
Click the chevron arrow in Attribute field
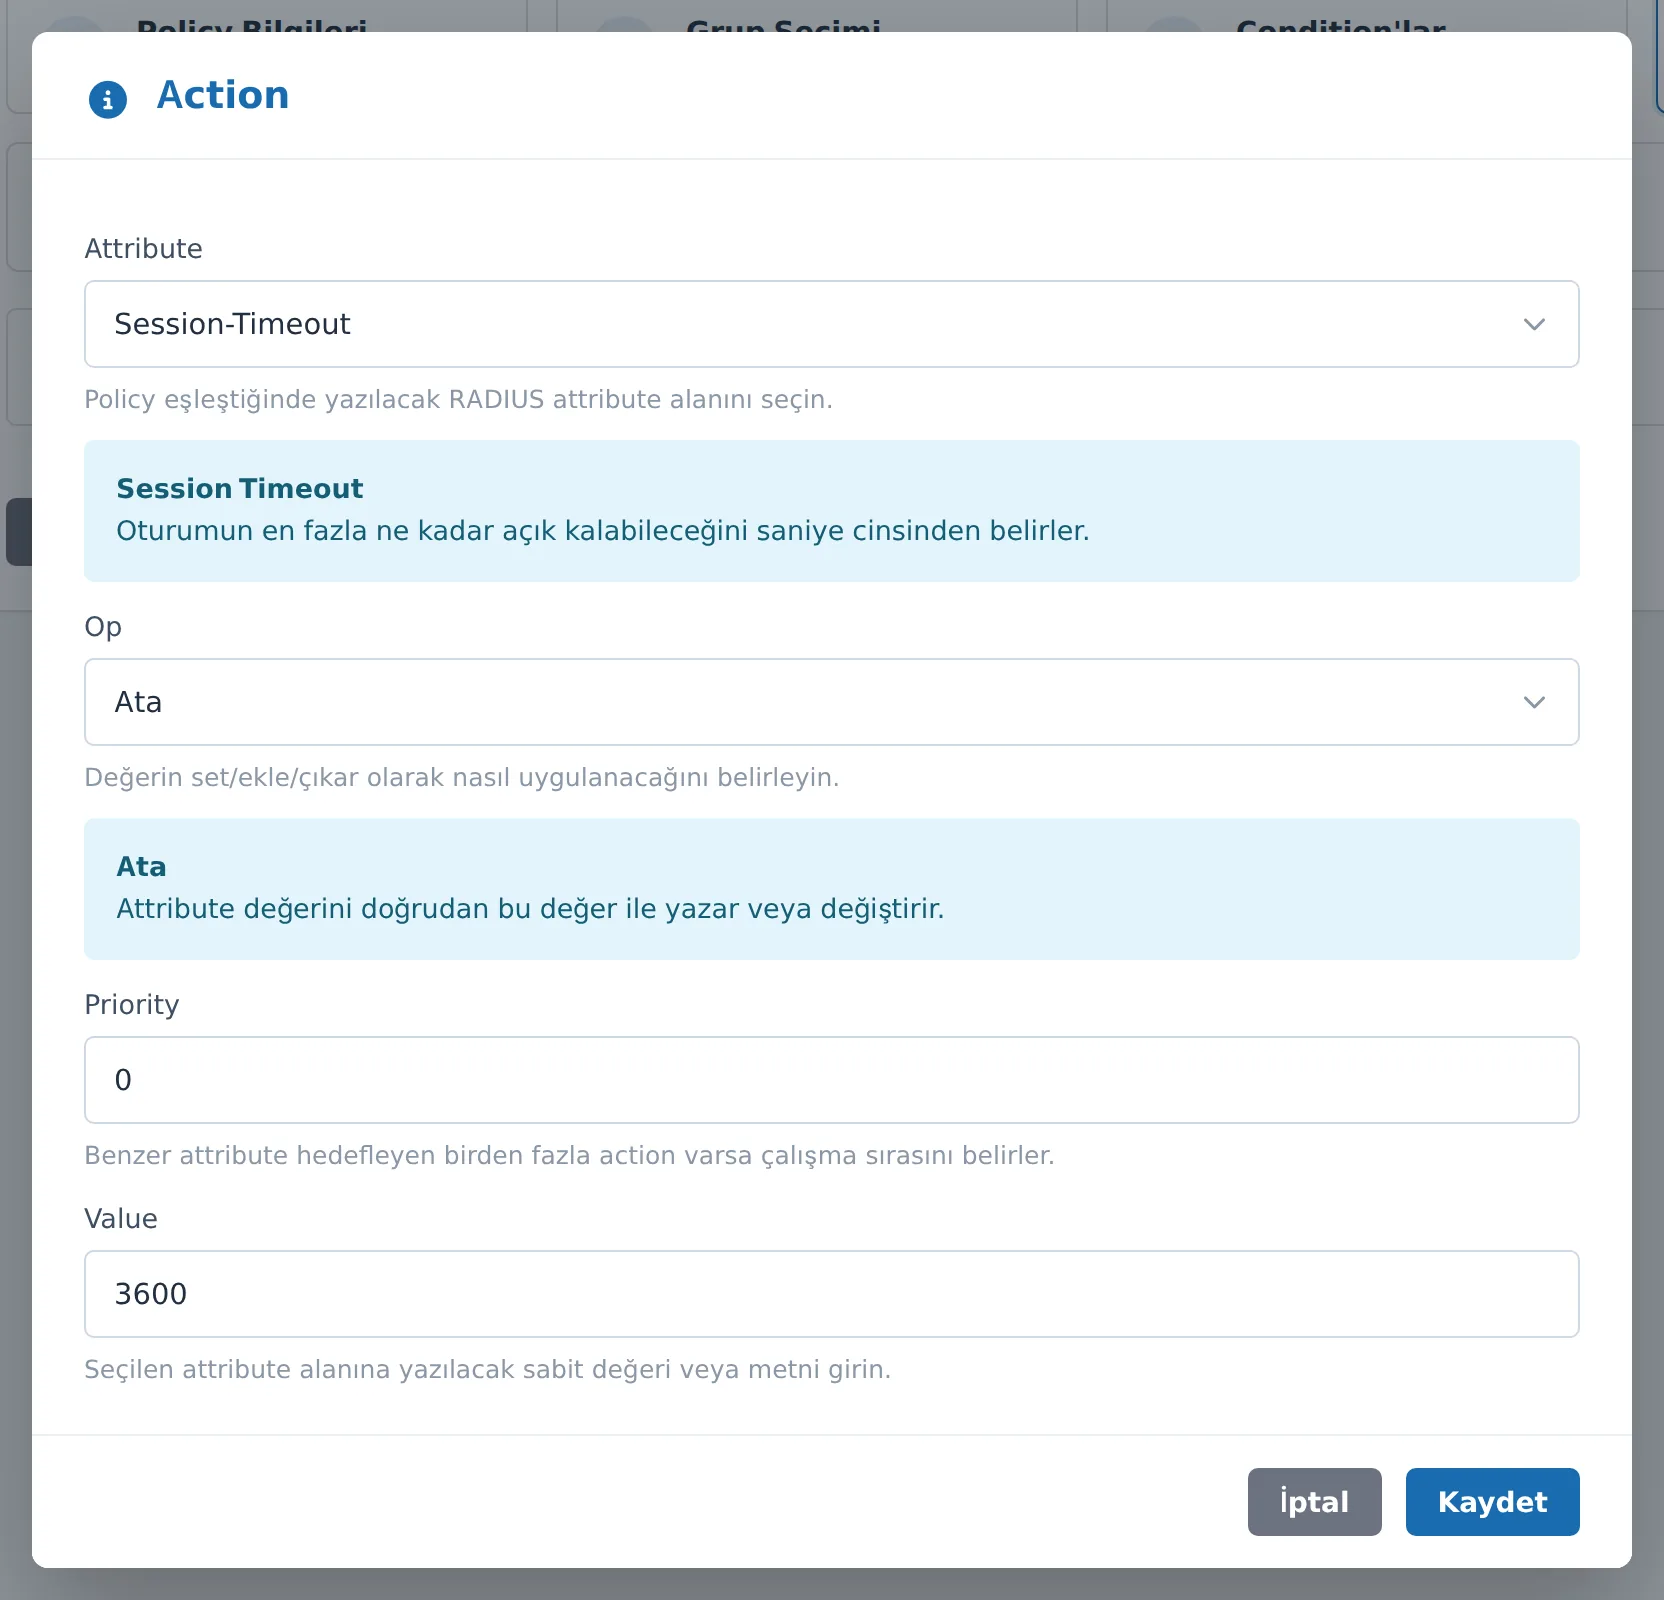[1534, 324]
